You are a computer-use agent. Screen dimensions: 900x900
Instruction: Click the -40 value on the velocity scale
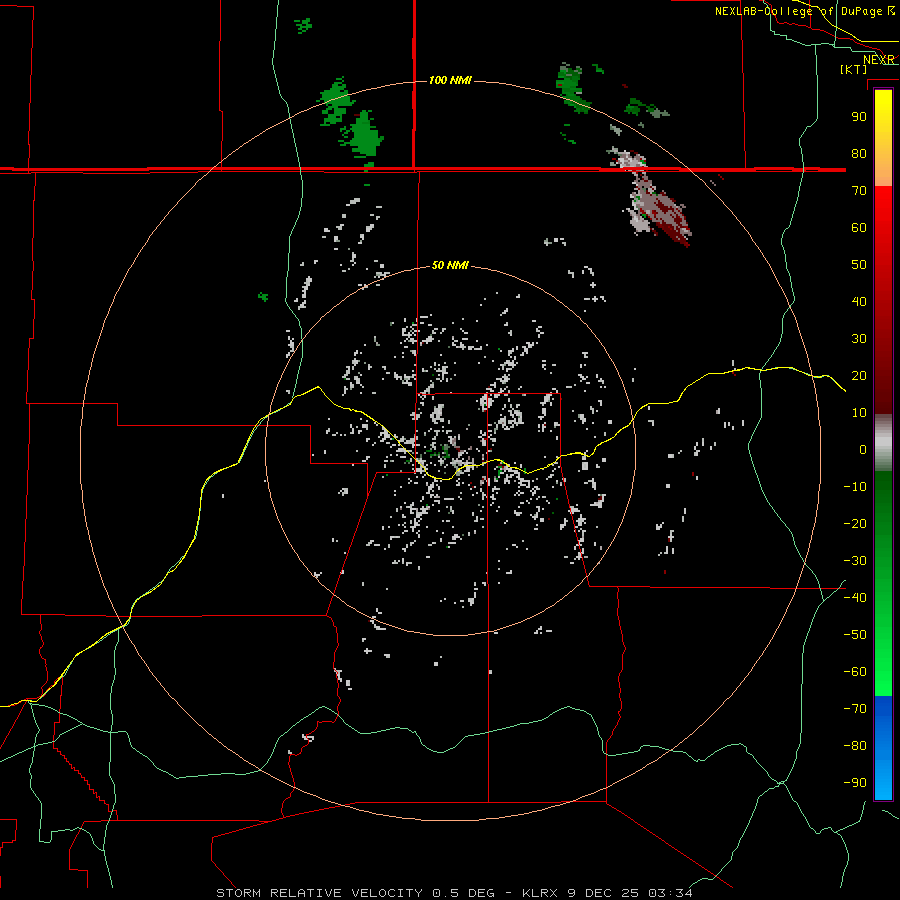[x=855, y=598]
